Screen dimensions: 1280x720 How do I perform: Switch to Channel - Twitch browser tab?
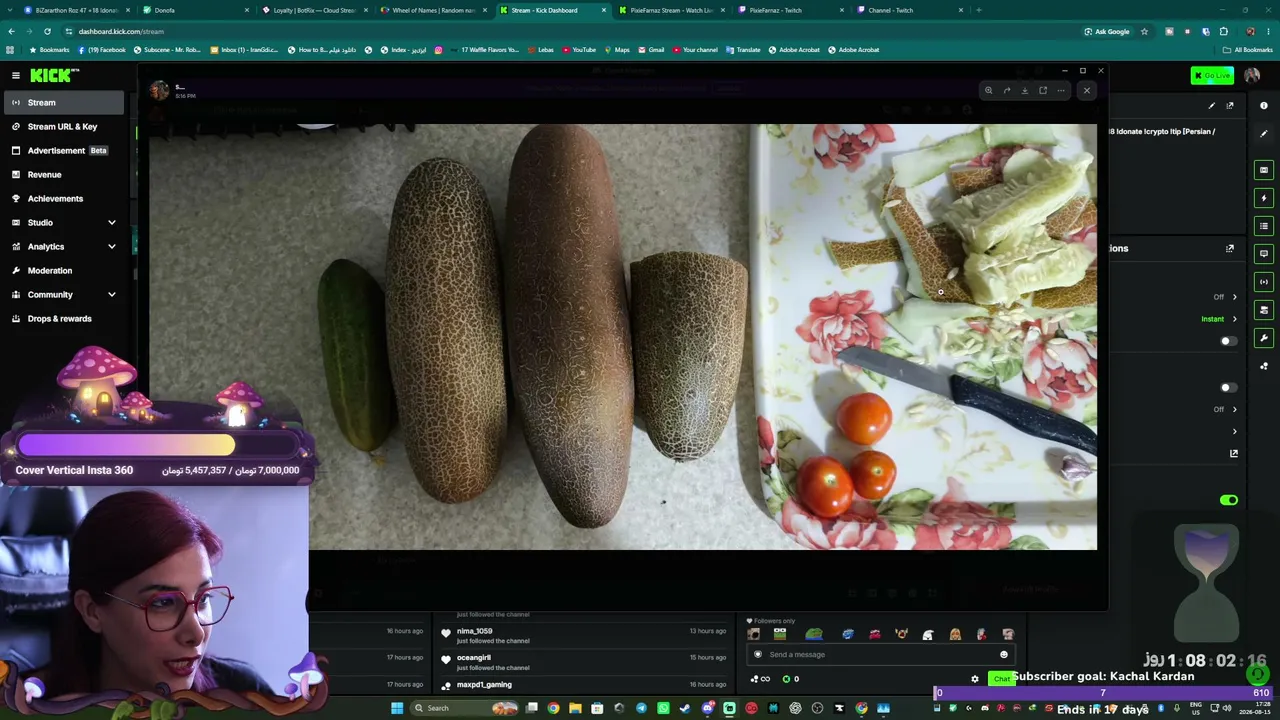coord(910,10)
